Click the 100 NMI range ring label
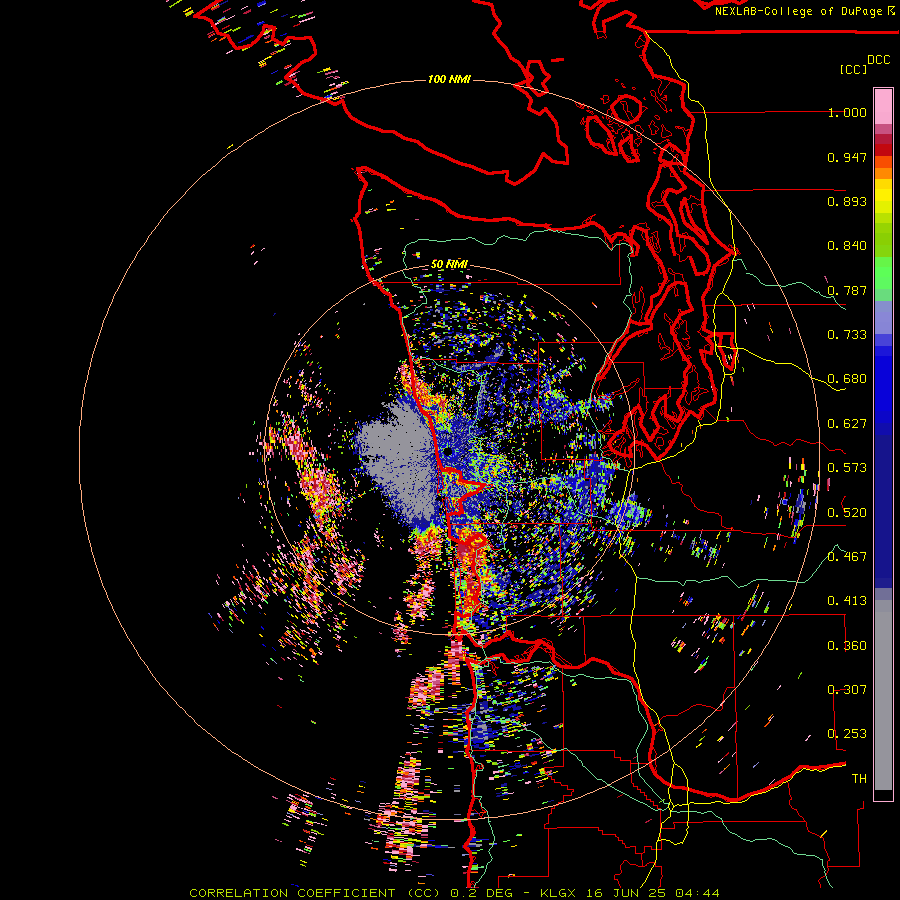 coord(449,79)
